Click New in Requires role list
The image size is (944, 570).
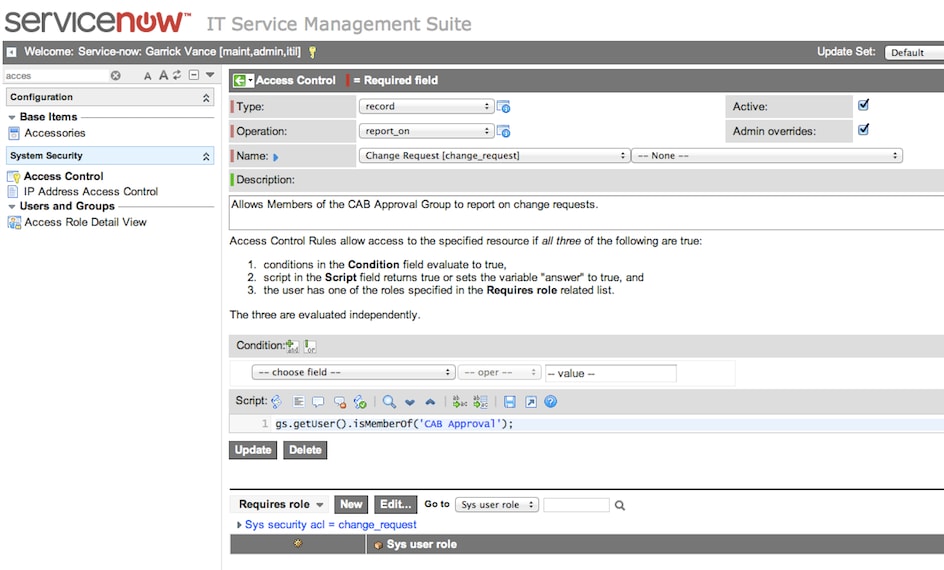351,504
